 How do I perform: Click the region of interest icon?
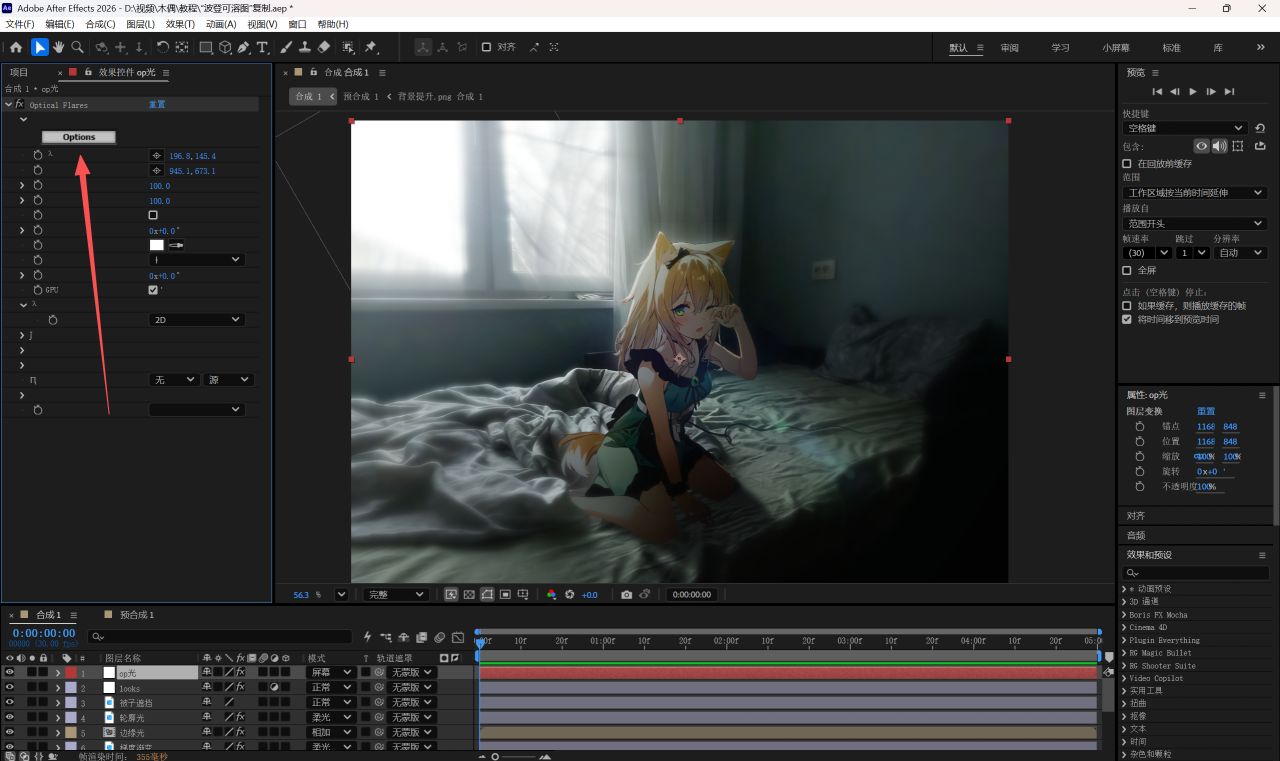pyautogui.click(x=505, y=594)
